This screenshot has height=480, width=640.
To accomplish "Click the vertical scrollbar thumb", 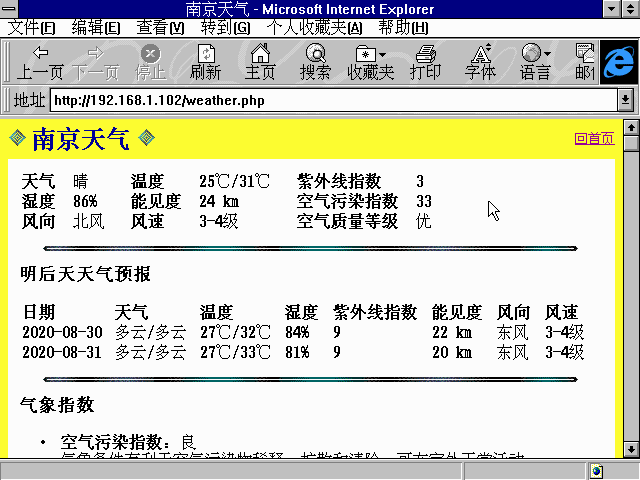I will 631,143.
